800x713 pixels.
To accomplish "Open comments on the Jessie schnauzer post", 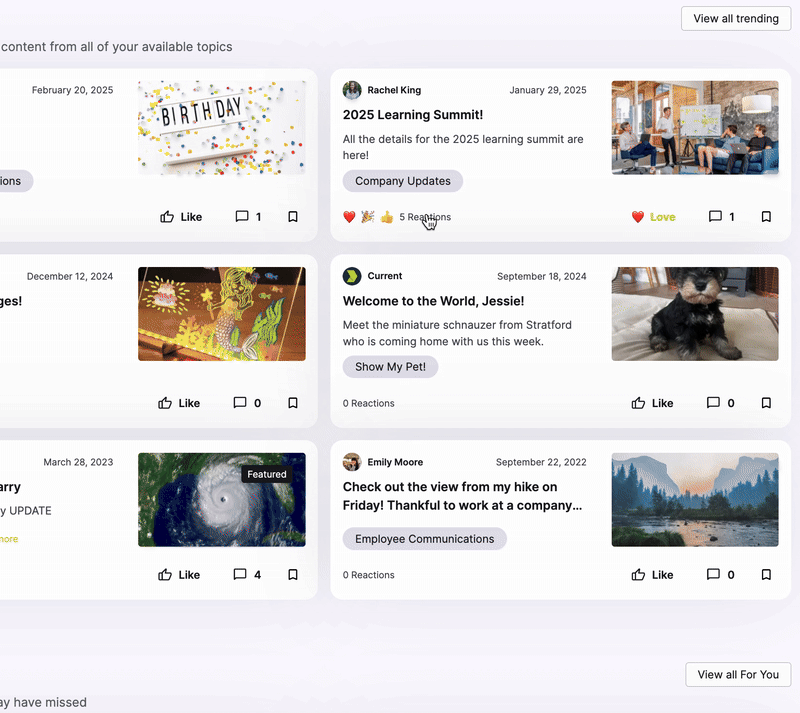I will pyautogui.click(x=720, y=403).
